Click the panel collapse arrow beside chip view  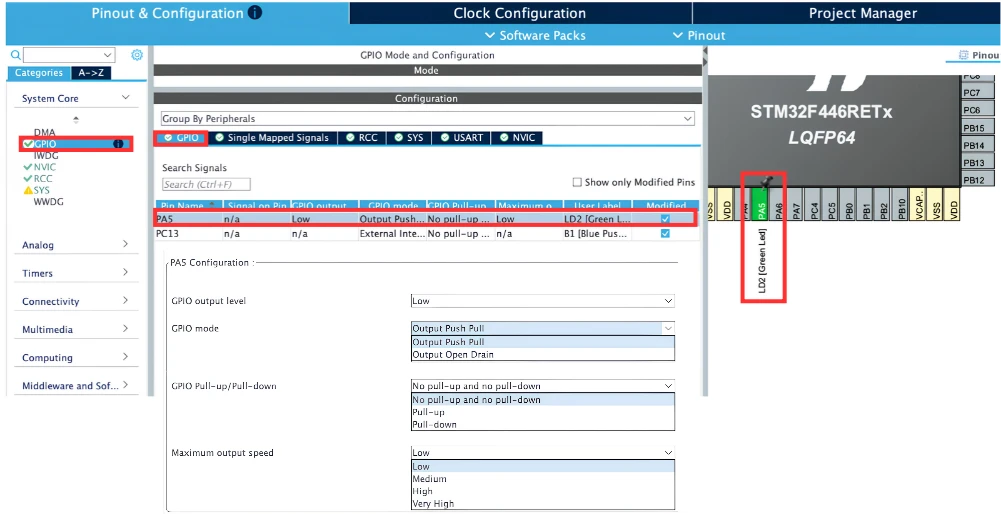tap(705, 59)
